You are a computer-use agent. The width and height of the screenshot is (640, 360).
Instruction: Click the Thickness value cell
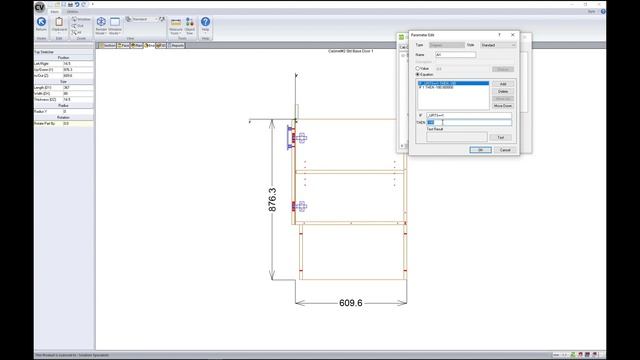78,100
